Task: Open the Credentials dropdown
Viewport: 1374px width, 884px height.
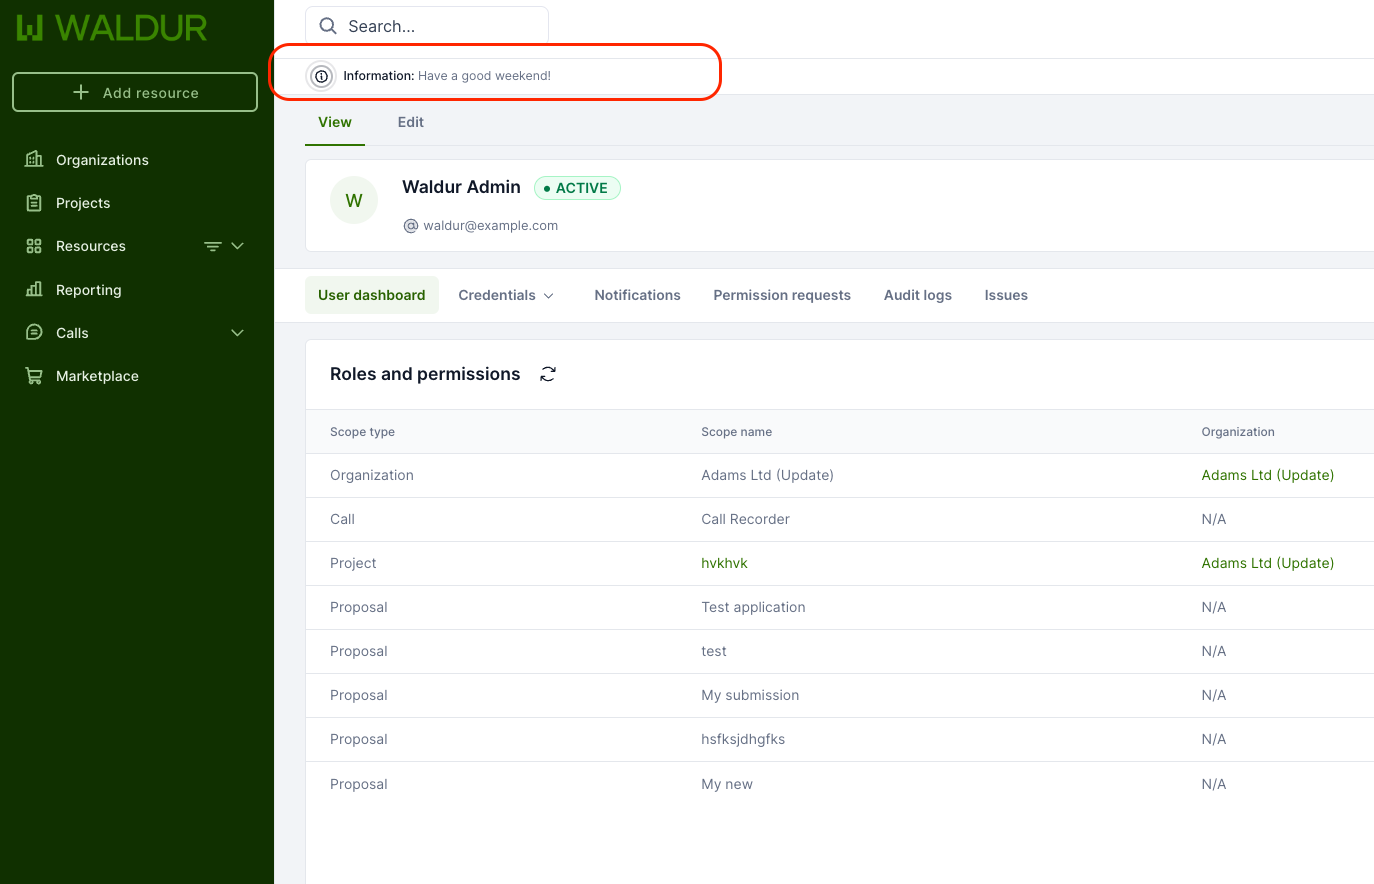Action: click(505, 295)
